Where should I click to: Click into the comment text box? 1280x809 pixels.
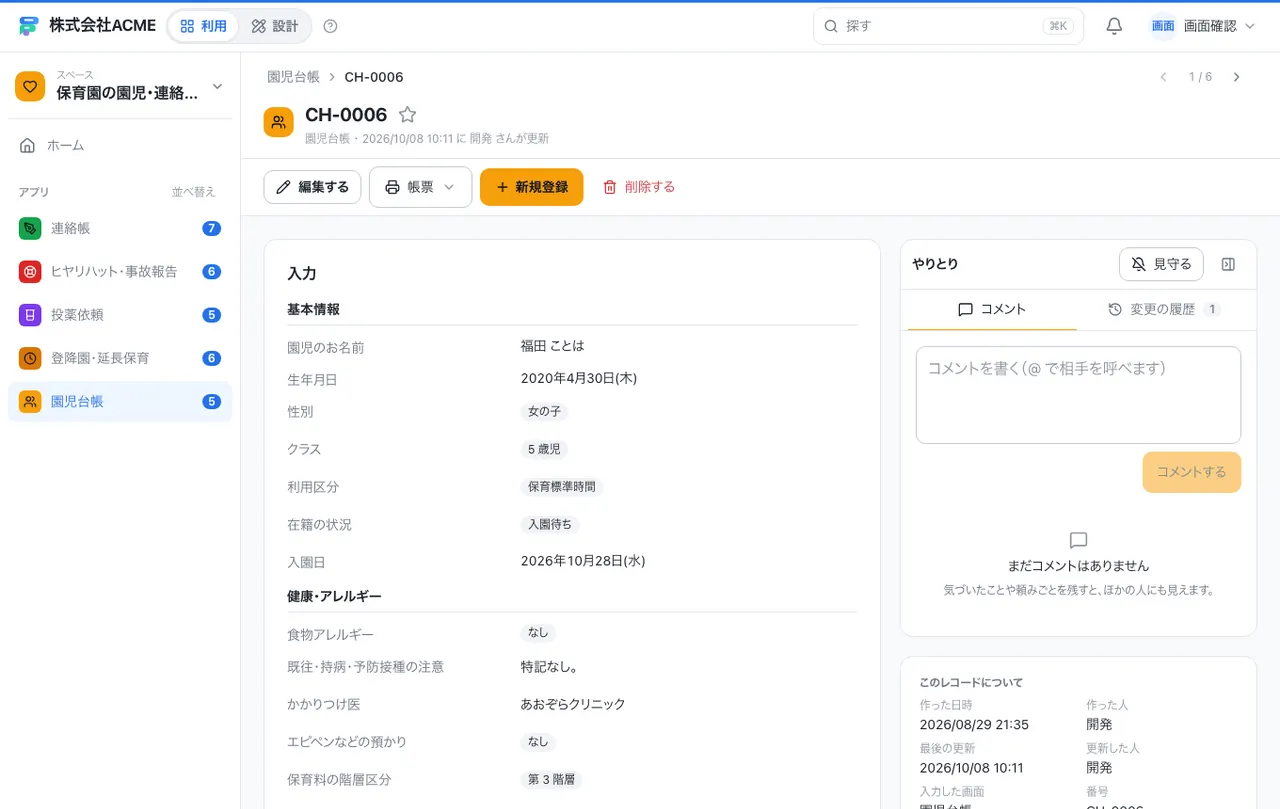[1078, 395]
